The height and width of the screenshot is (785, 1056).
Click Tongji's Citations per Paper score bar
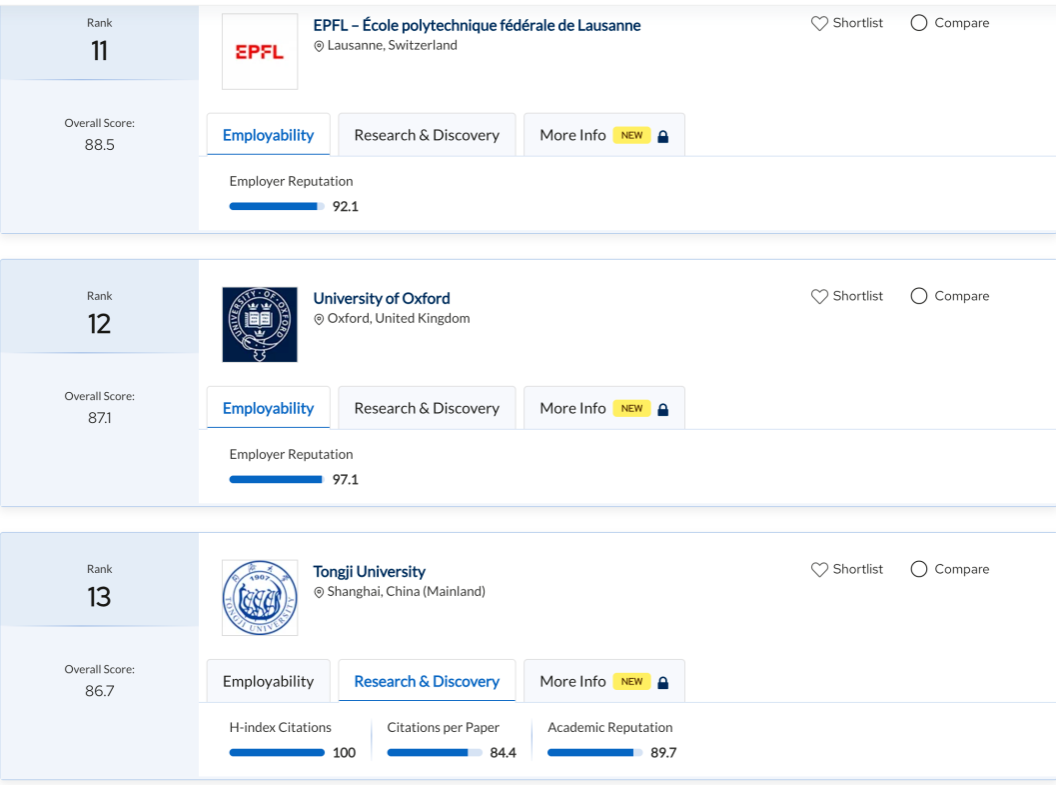click(x=433, y=753)
